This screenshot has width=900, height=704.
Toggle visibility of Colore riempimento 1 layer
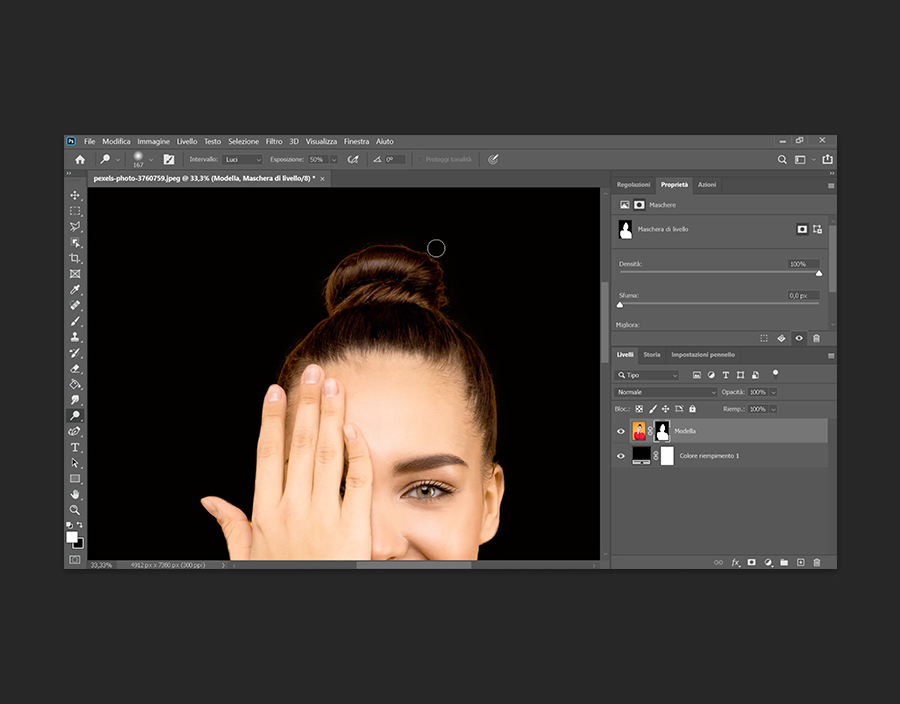point(621,456)
